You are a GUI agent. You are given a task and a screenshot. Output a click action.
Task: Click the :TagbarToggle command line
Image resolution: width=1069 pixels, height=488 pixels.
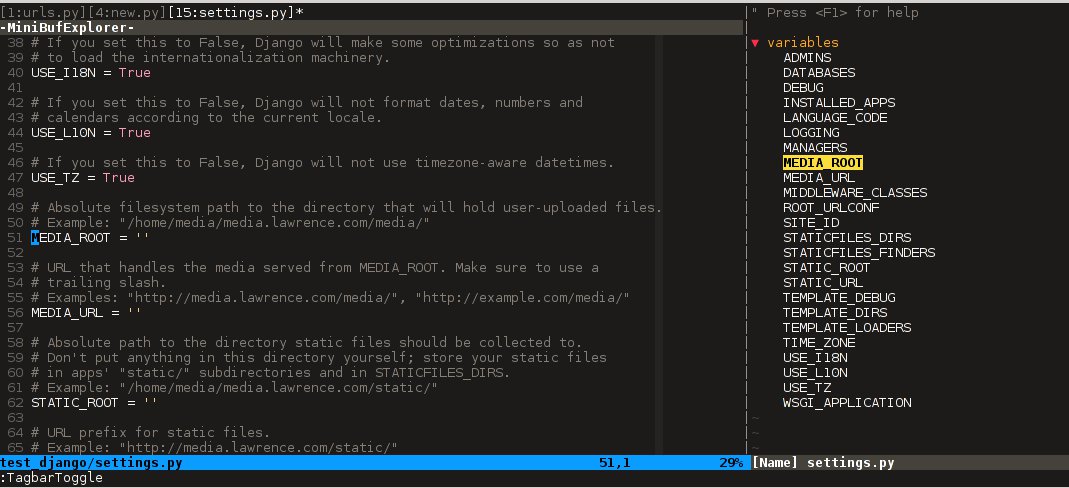[51, 478]
